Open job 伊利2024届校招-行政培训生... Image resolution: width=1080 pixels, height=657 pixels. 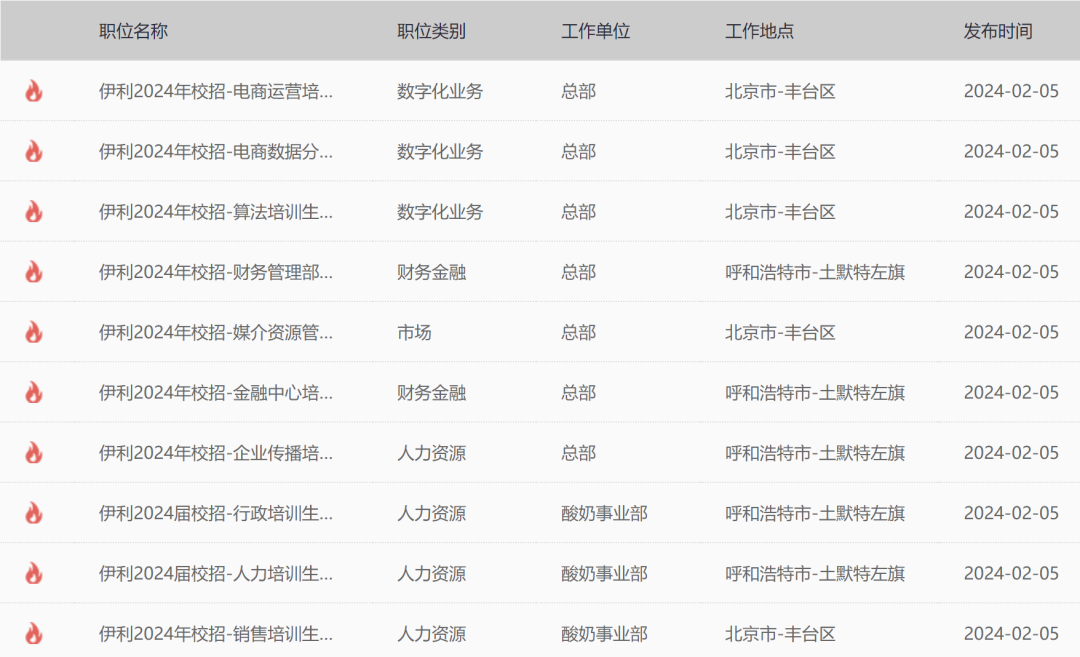216,513
